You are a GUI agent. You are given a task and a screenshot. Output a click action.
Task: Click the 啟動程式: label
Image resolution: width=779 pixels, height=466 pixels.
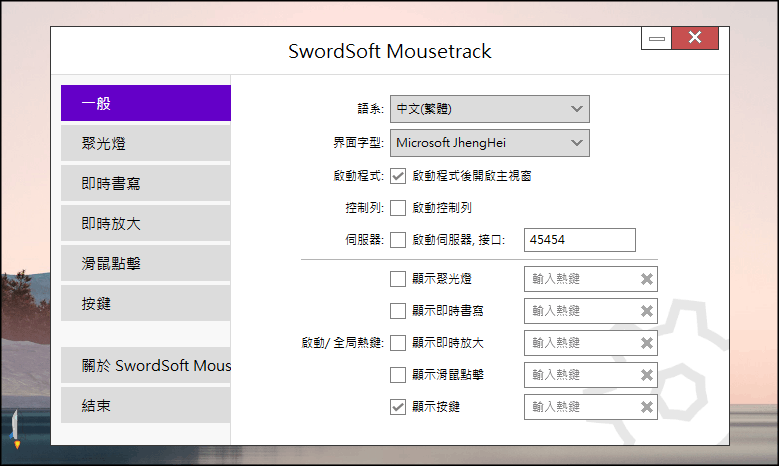tap(358, 176)
